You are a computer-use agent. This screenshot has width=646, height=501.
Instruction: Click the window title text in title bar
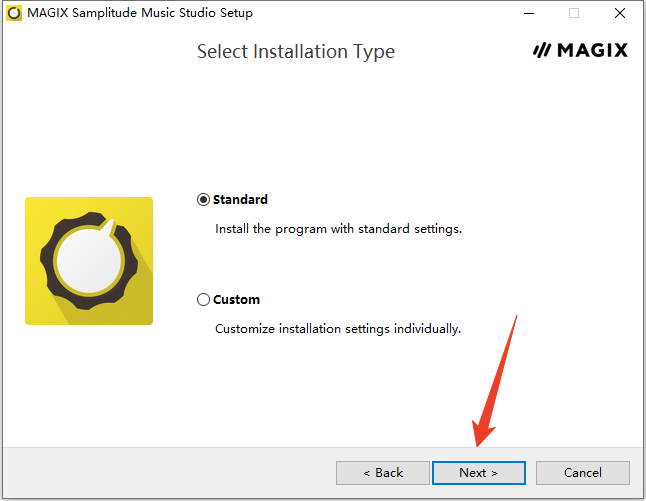point(140,13)
